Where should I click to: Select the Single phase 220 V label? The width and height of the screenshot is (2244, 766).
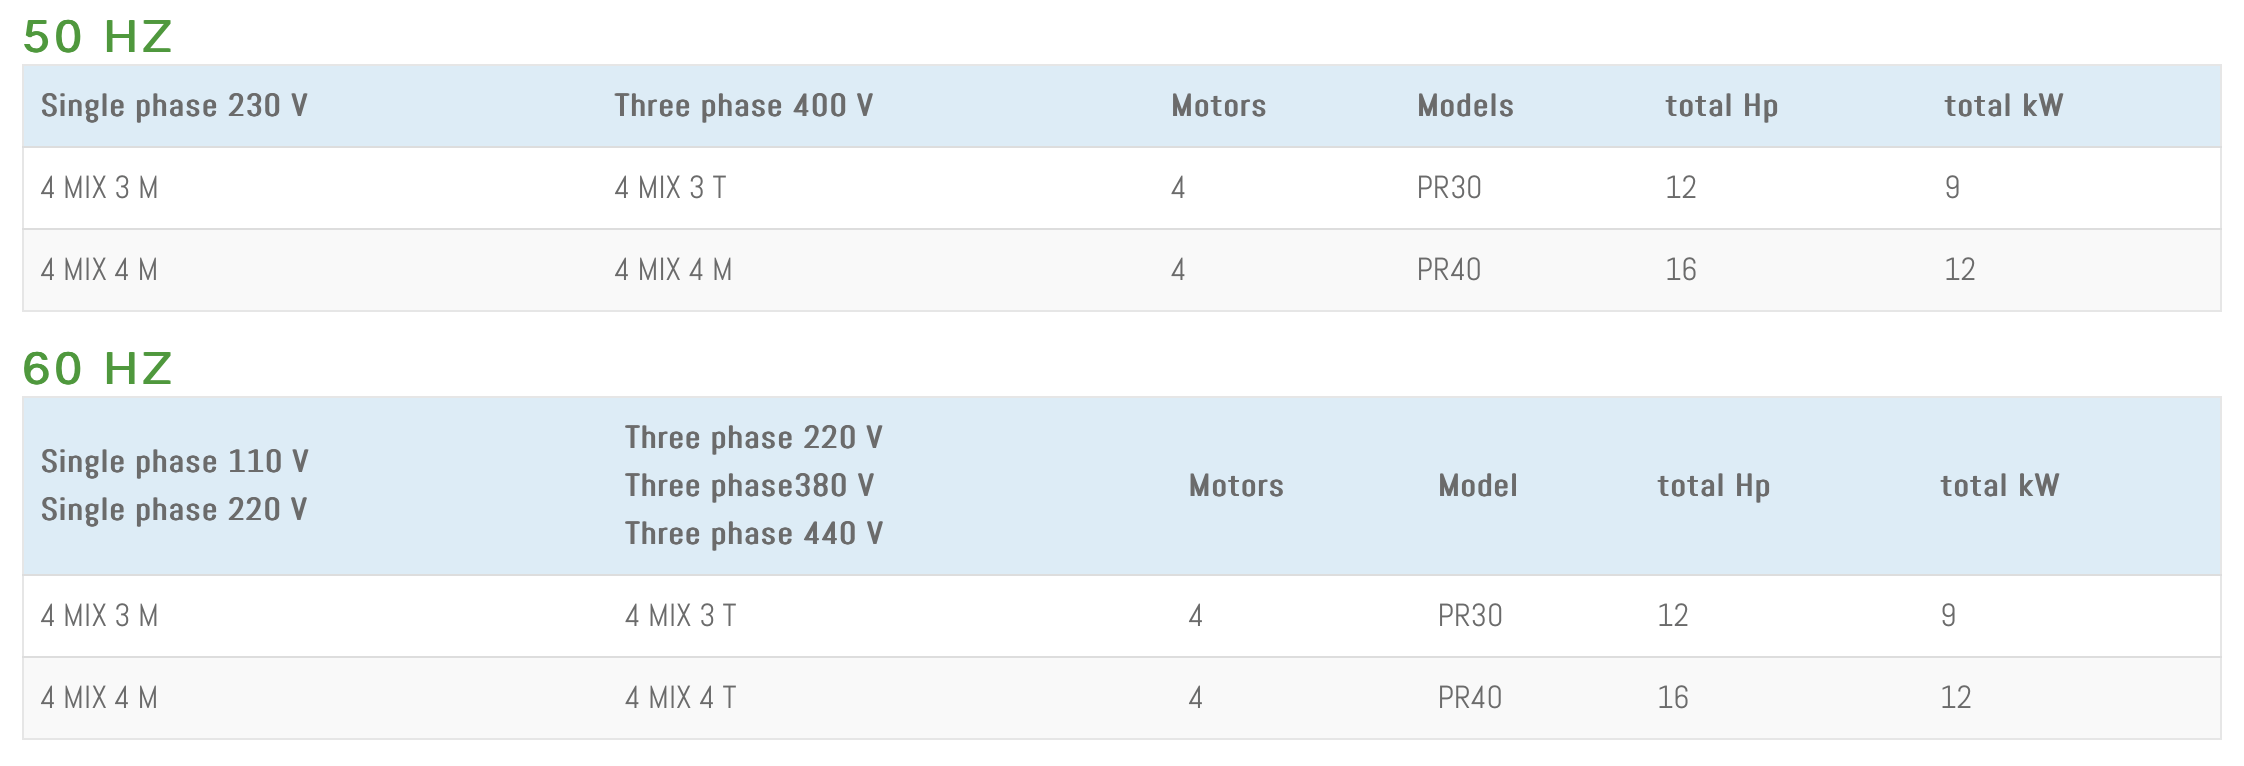pos(174,510)
